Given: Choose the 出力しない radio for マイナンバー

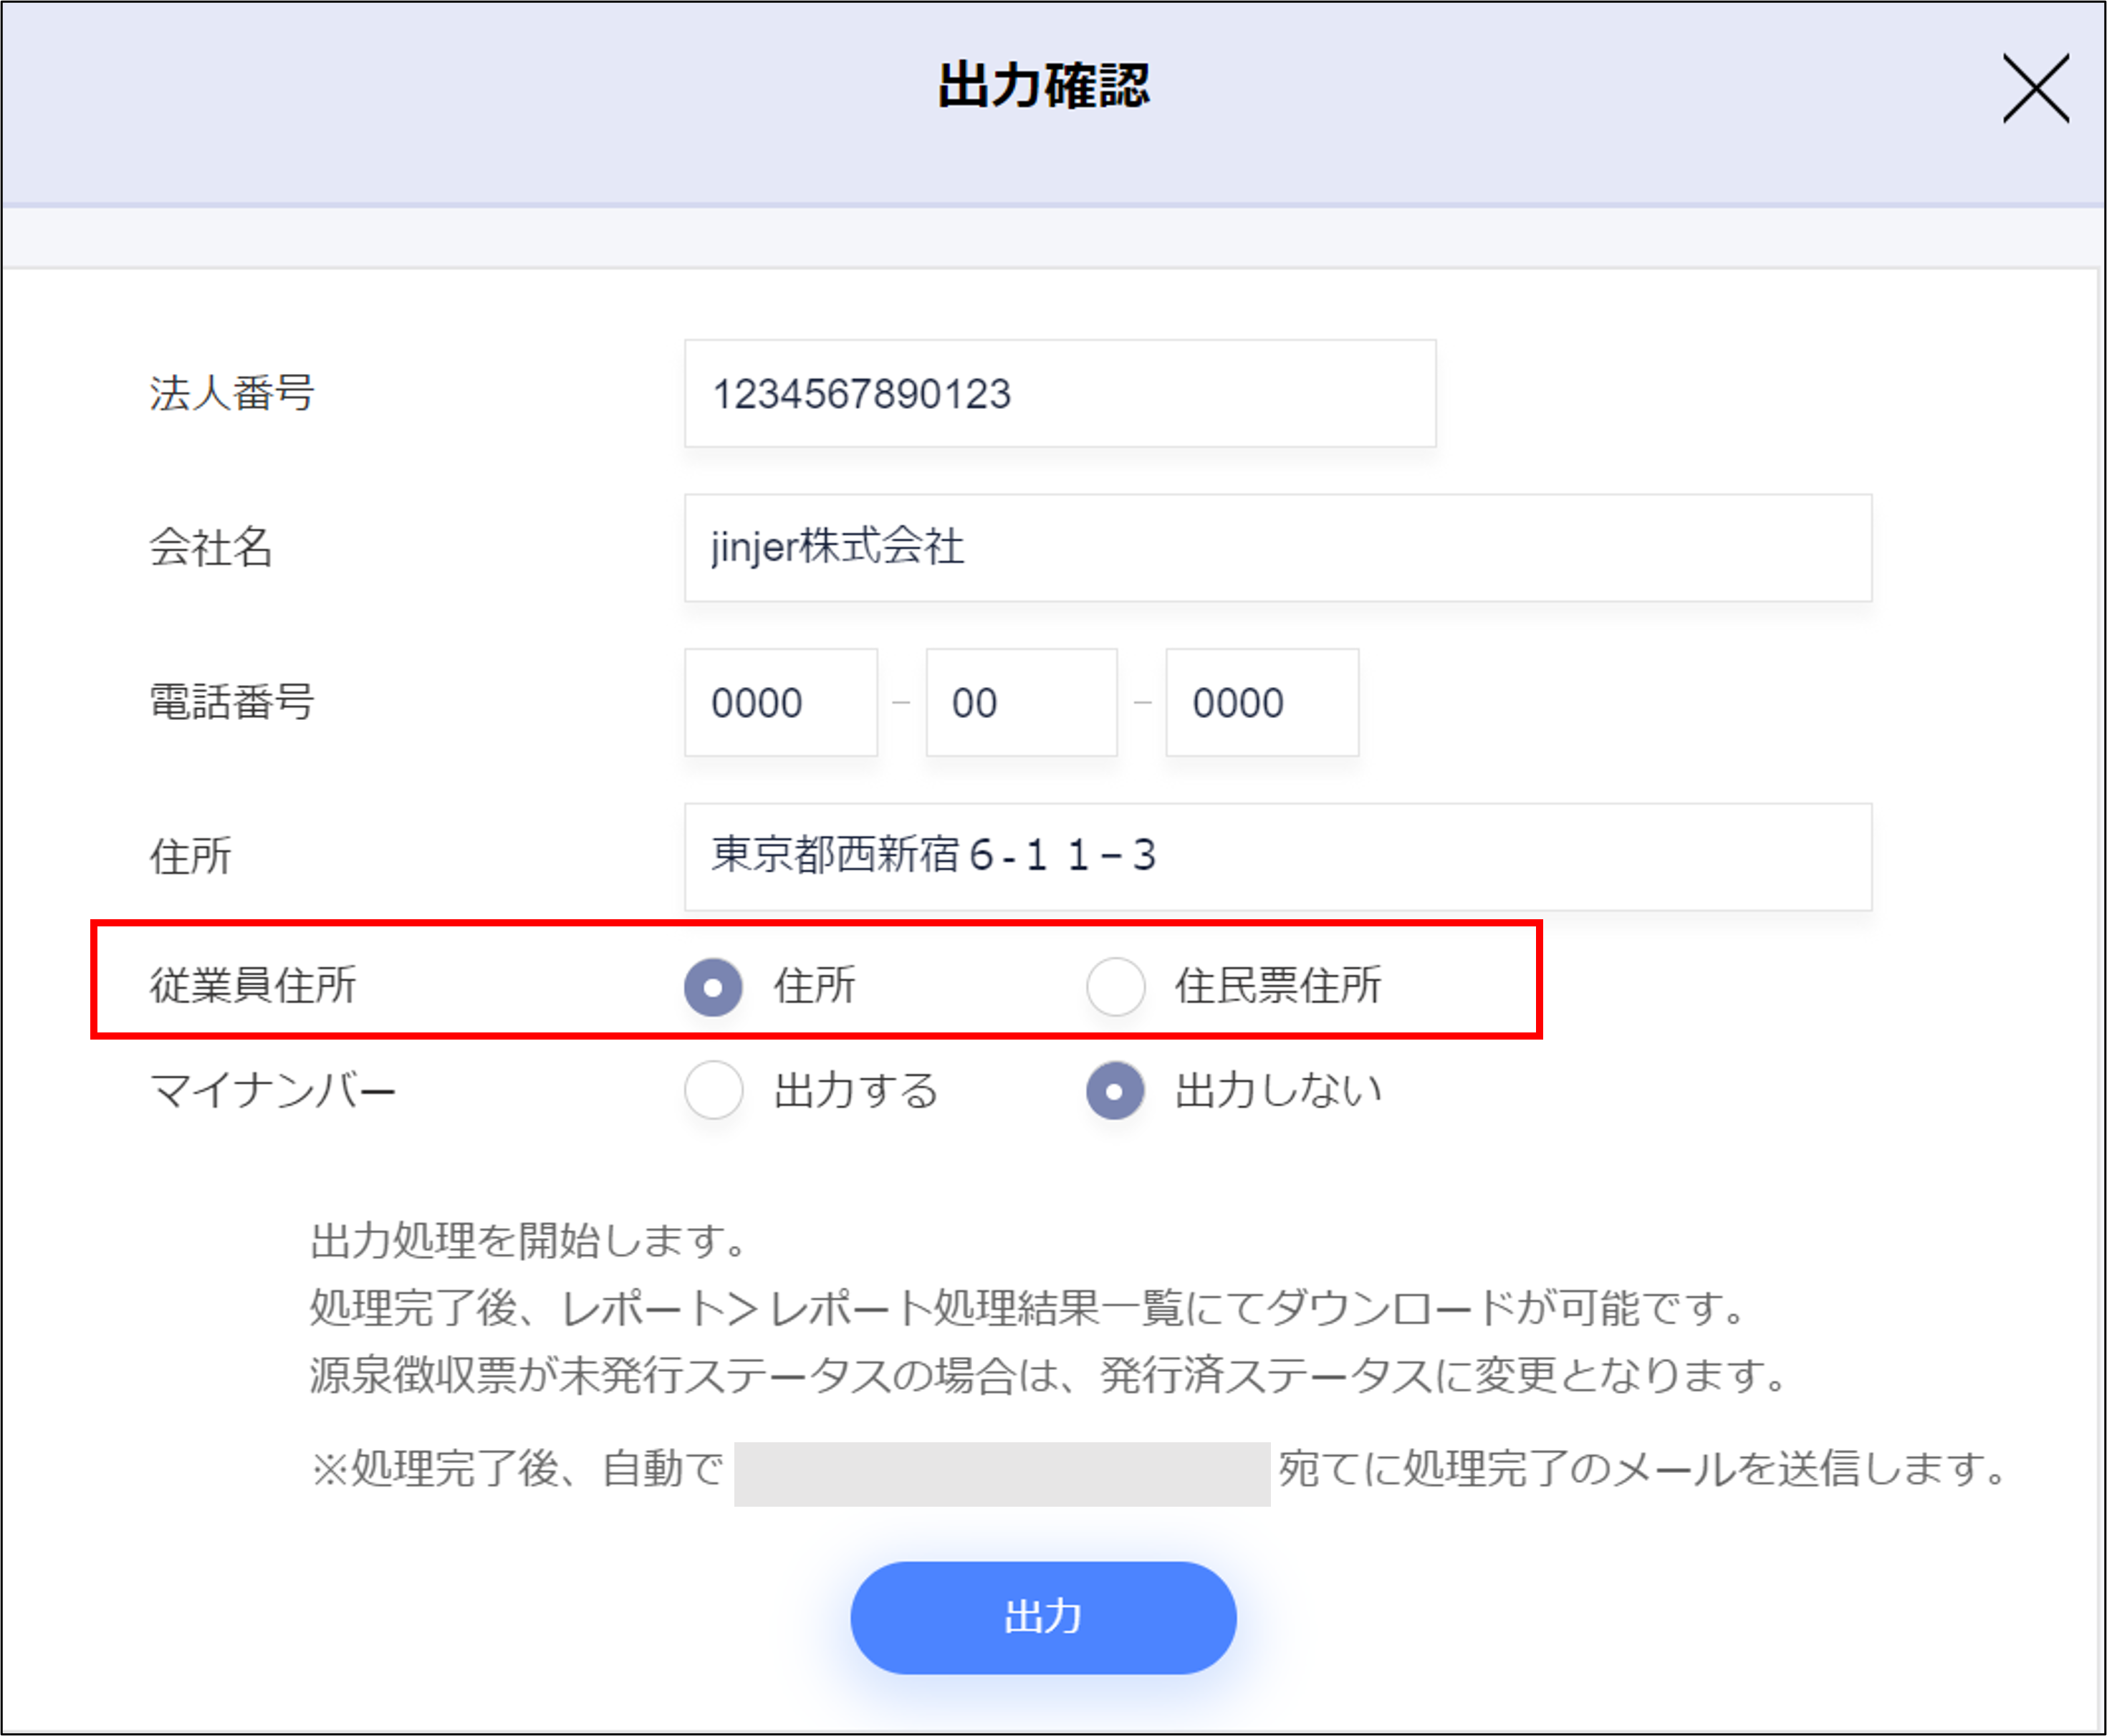Looking at the screenshot, I should point(1115,1090).
